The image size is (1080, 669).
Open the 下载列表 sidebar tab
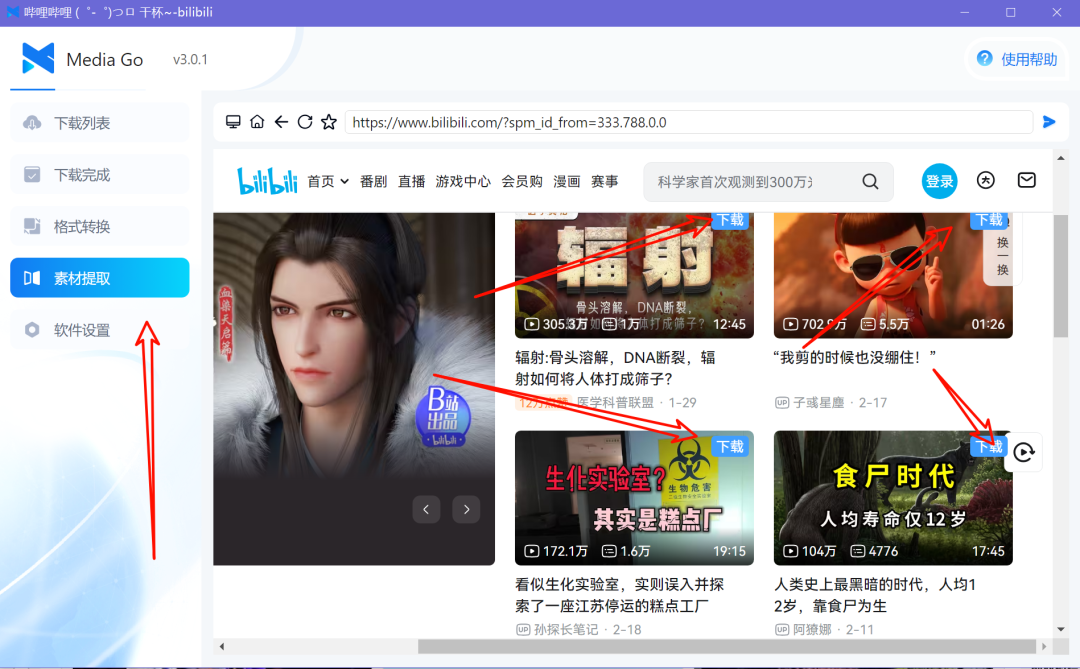[x=99, y=123]
